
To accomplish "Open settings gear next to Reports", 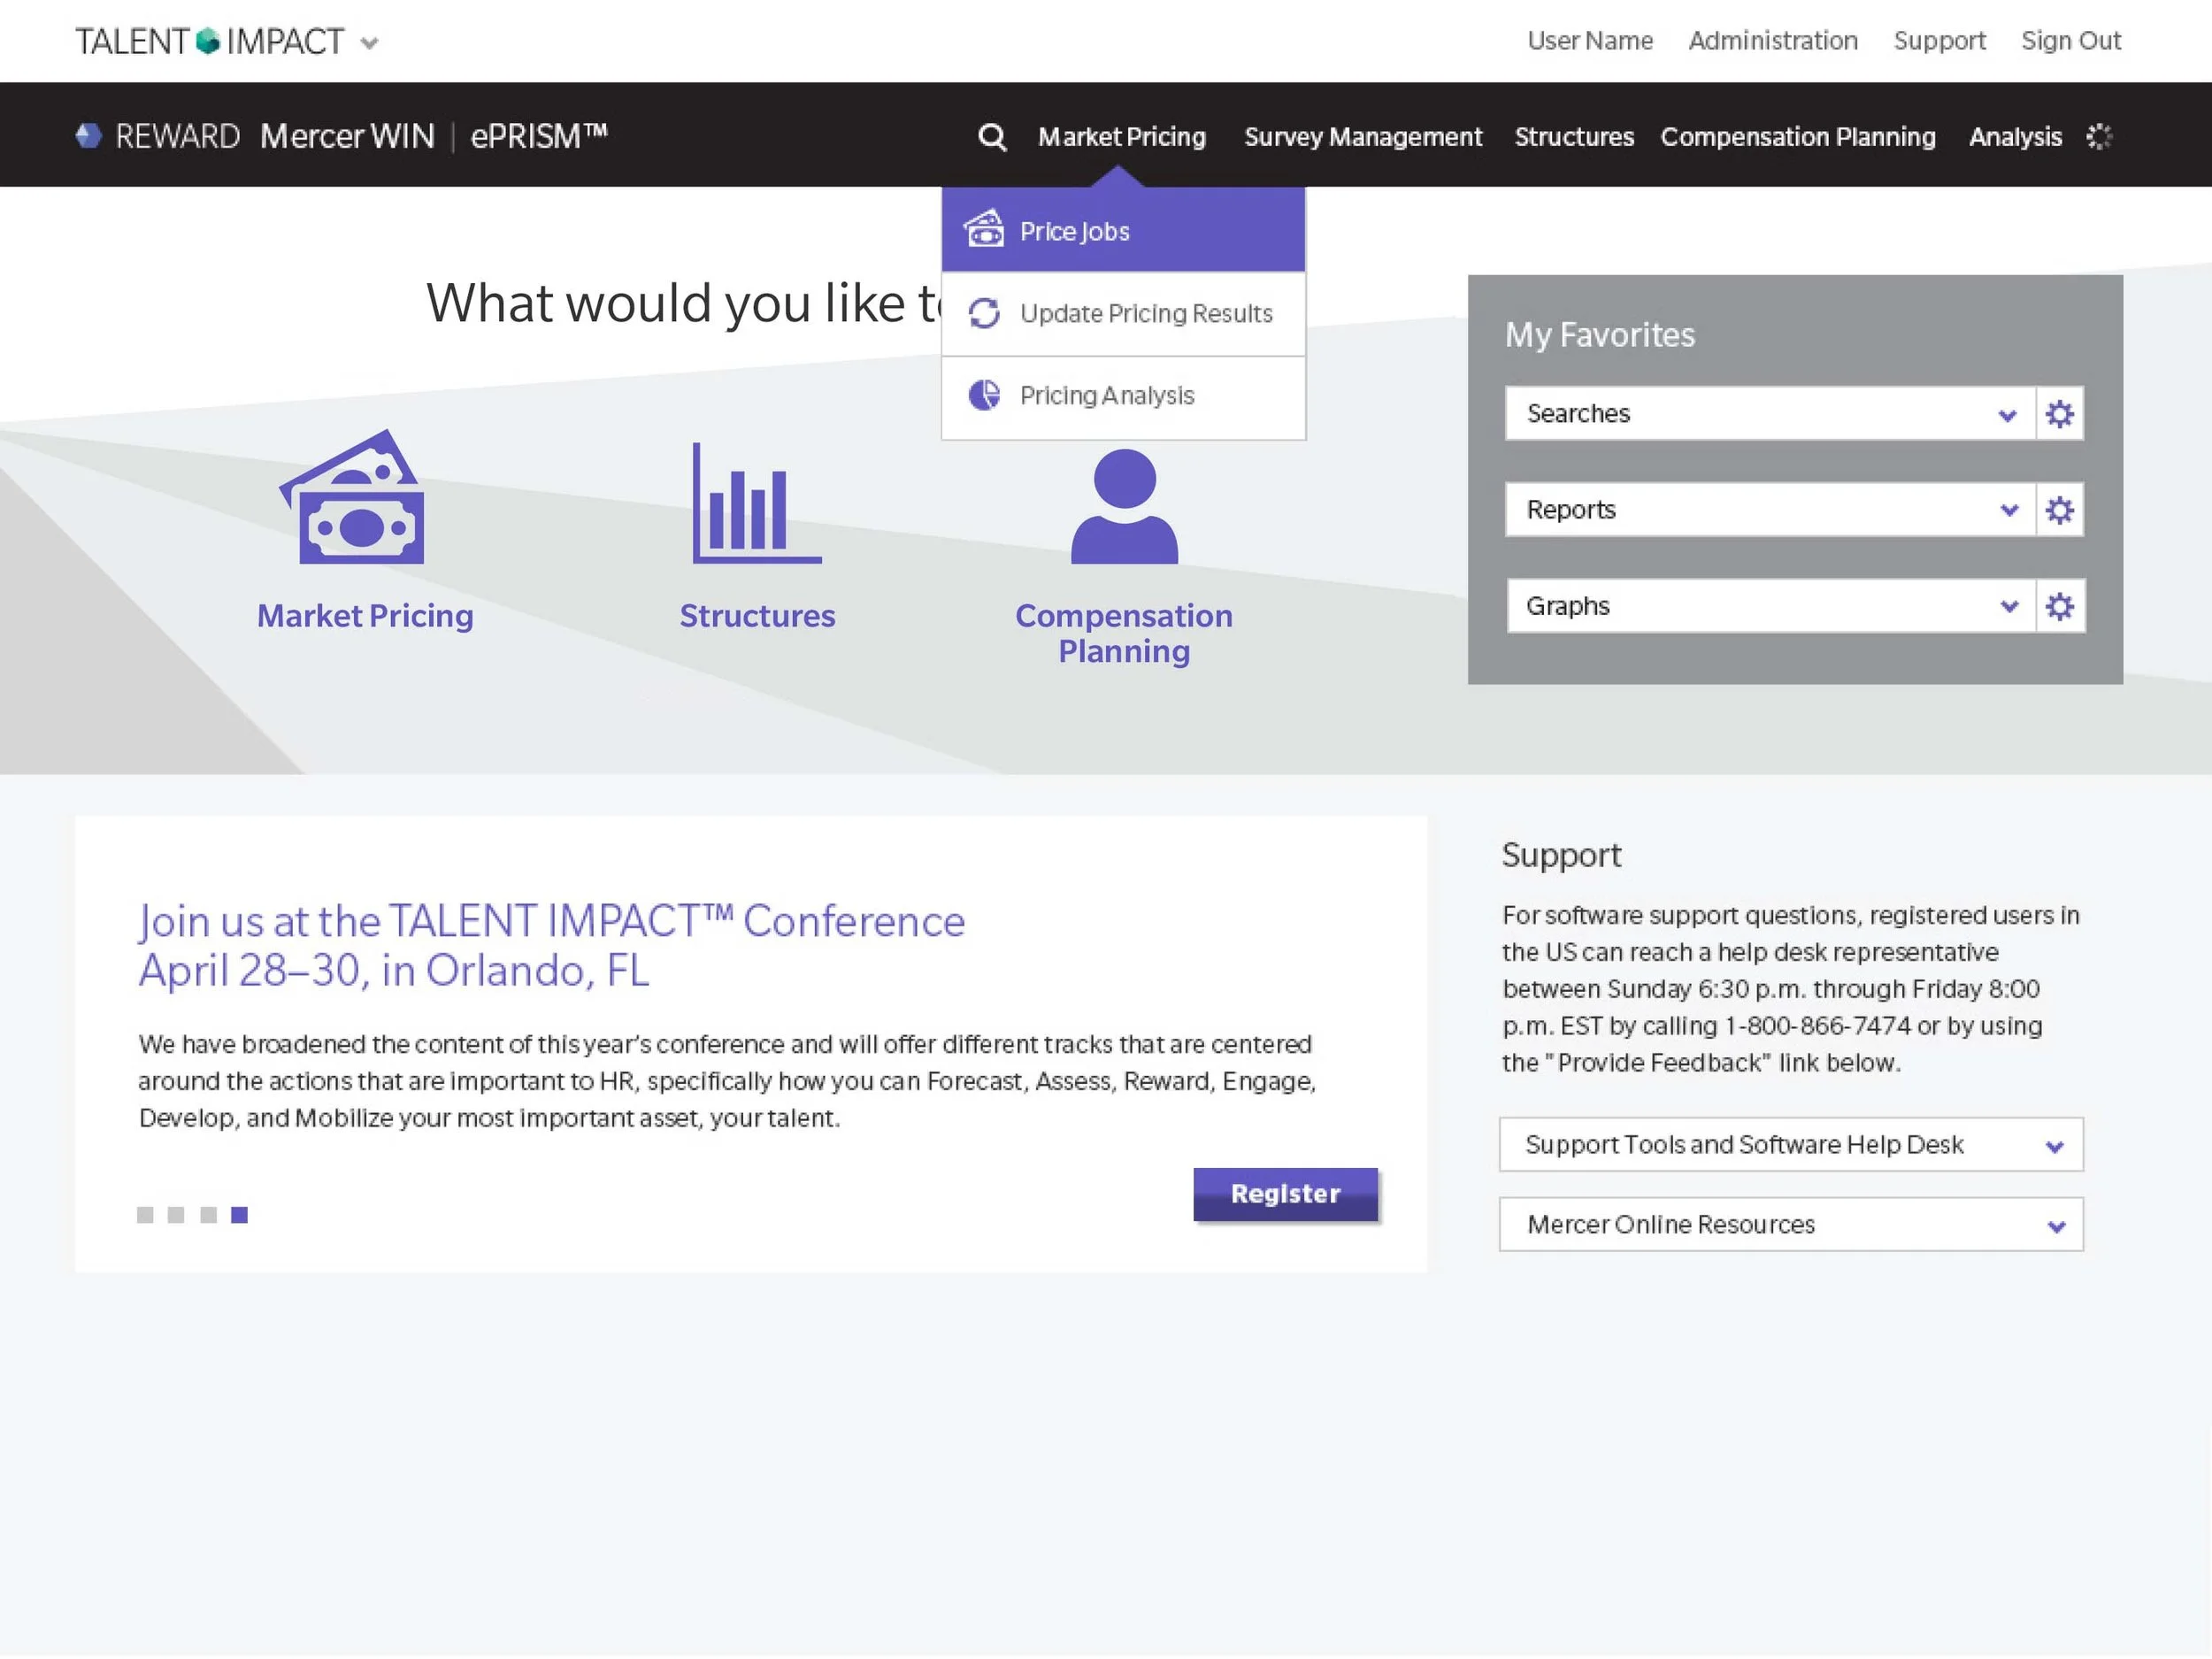I will point(2059,510).
